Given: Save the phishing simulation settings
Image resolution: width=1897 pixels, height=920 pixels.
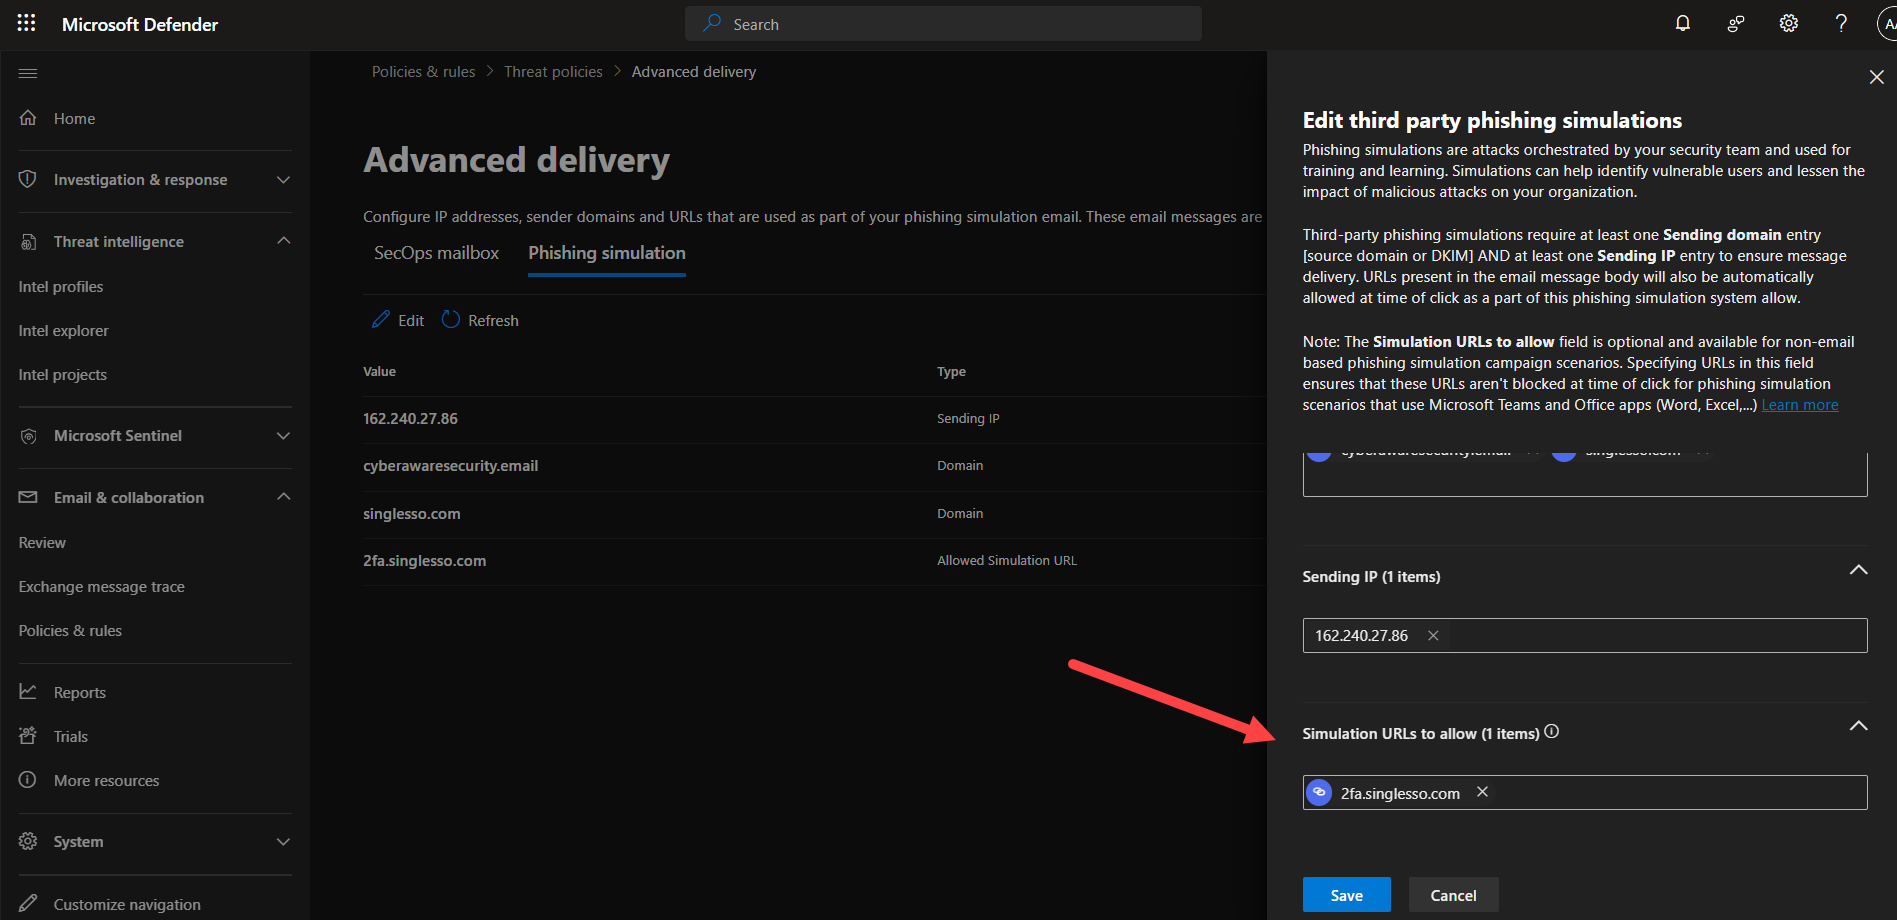Looking at the screenshot, I should pyautogui.click(x=1346, y=895).
